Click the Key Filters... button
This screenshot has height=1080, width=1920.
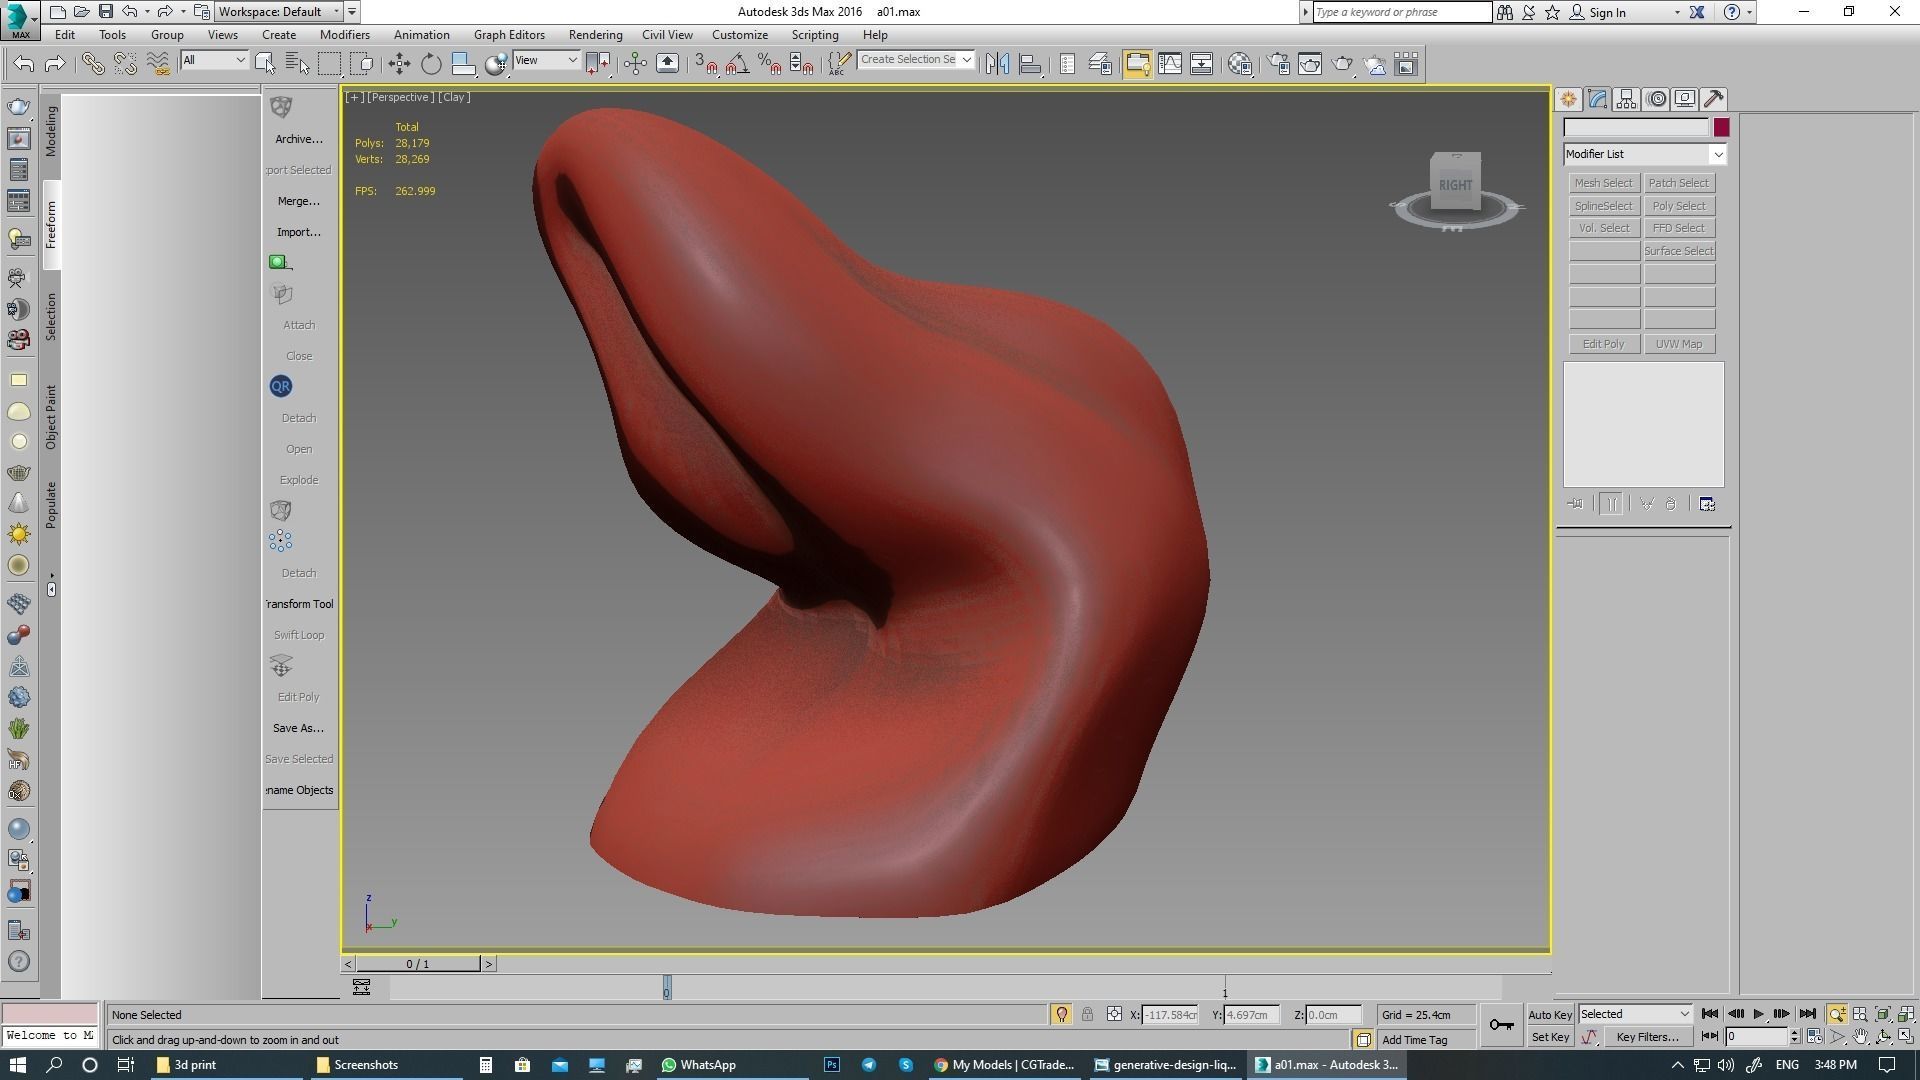coord(1647,1037)
